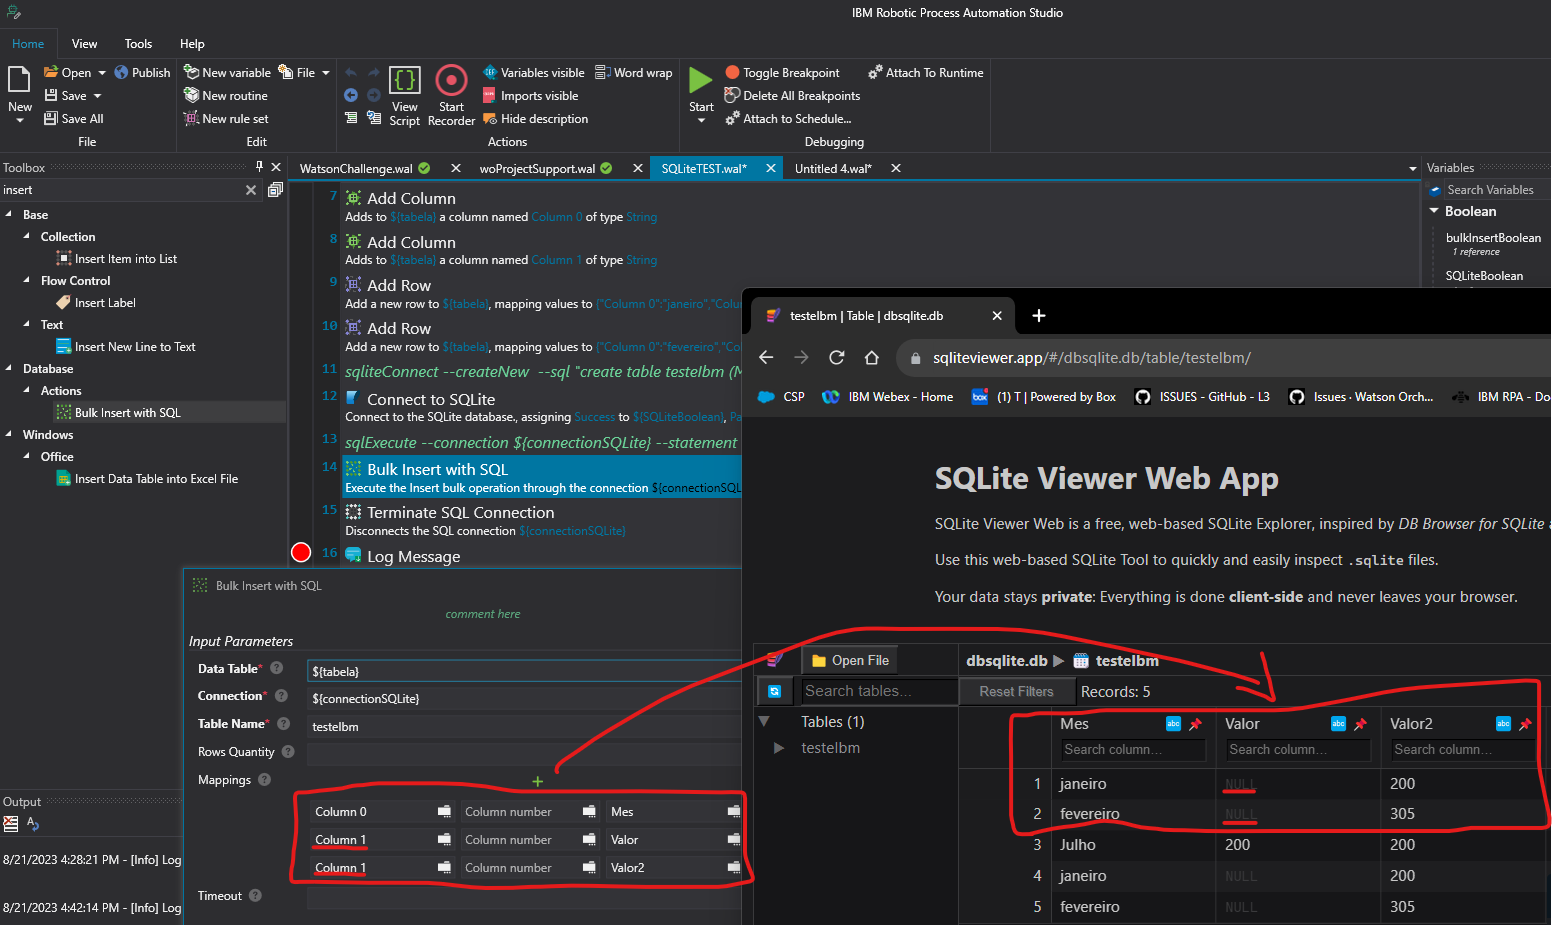Click the Publish icon in ribbon
1553x925 pixels.
coord(122,73)
